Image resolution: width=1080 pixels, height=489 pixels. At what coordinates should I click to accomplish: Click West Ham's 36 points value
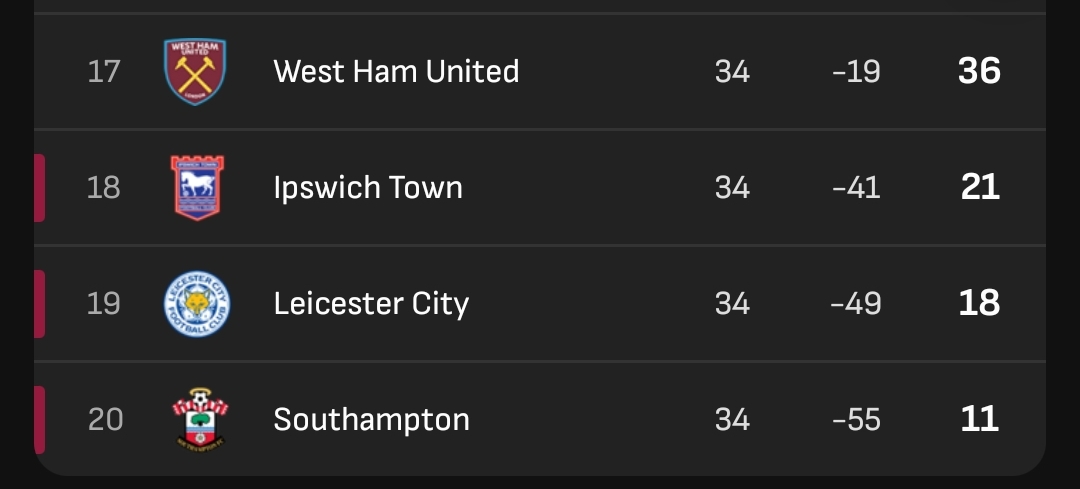pos(979,71)
